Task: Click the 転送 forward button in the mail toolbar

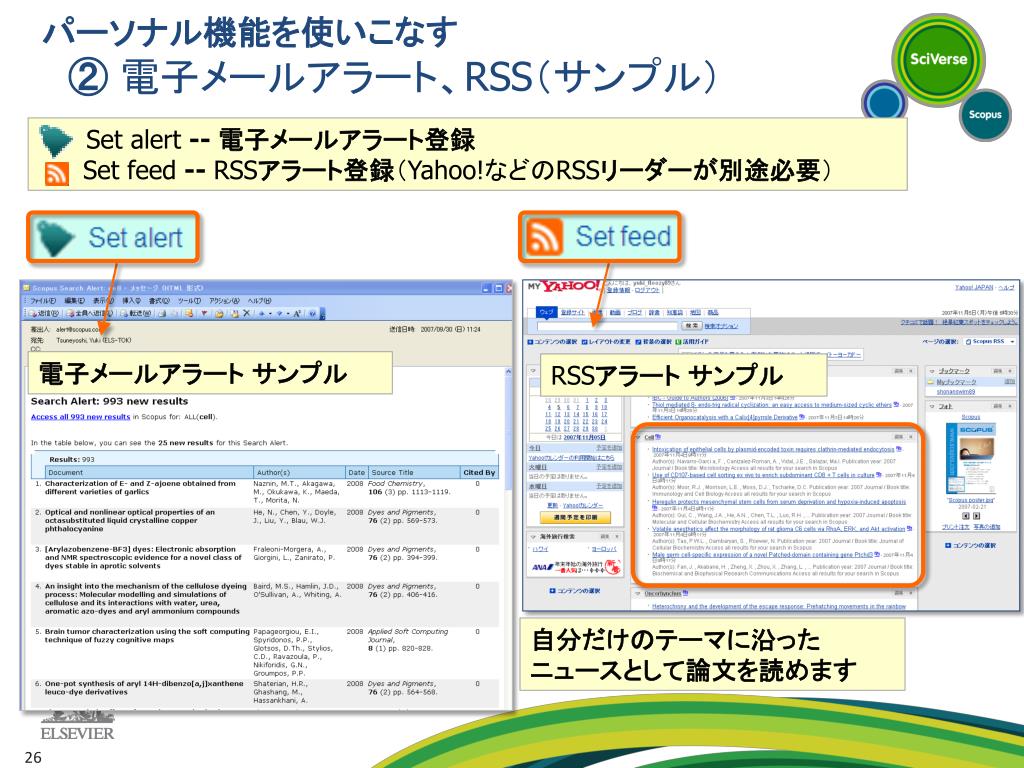Action: click(135, 313)
